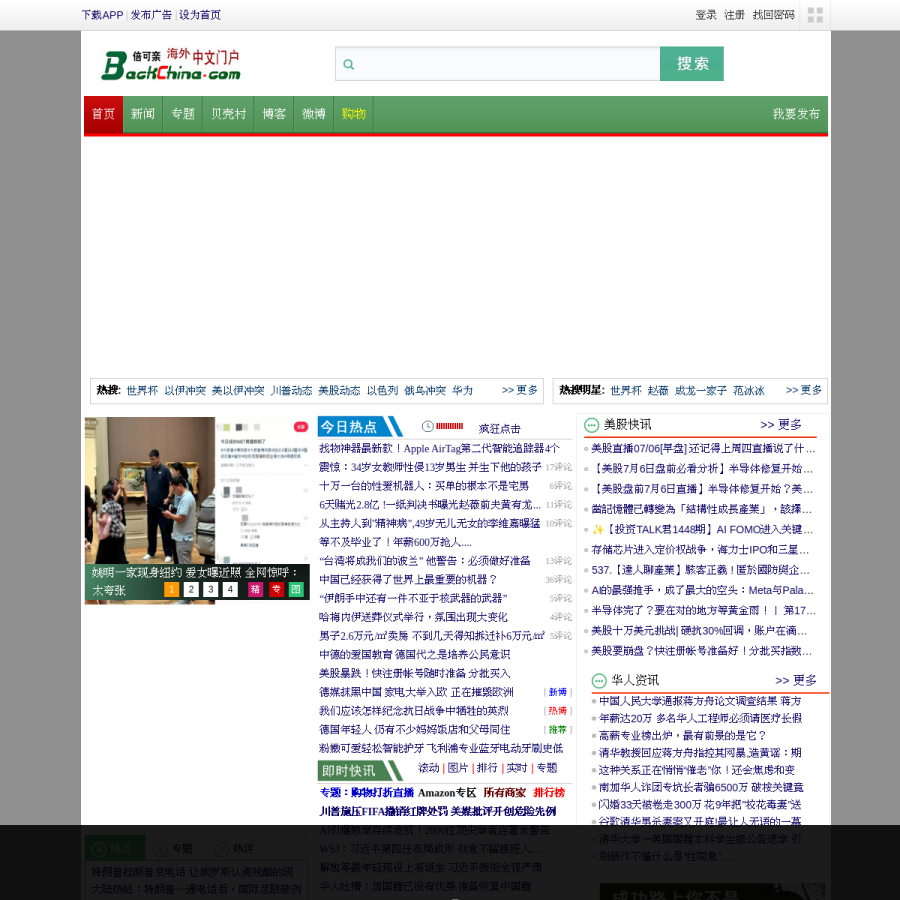
Task: Switch 即时快讯 to the 专题 tab
Action: point(546,768)
